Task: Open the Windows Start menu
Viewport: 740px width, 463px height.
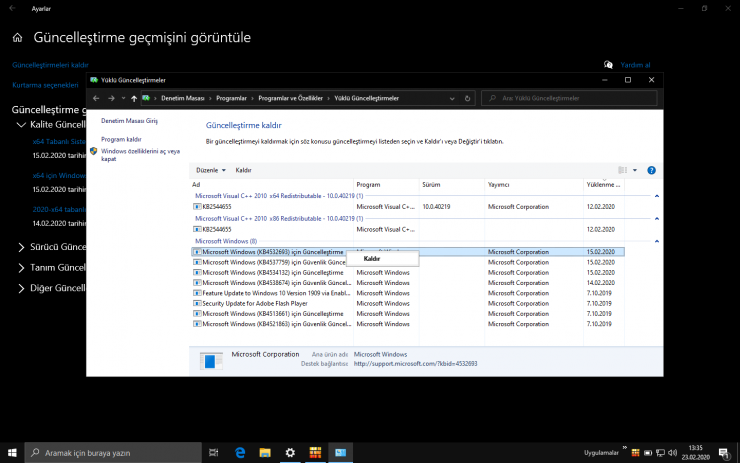Action: tap(12, 453)
